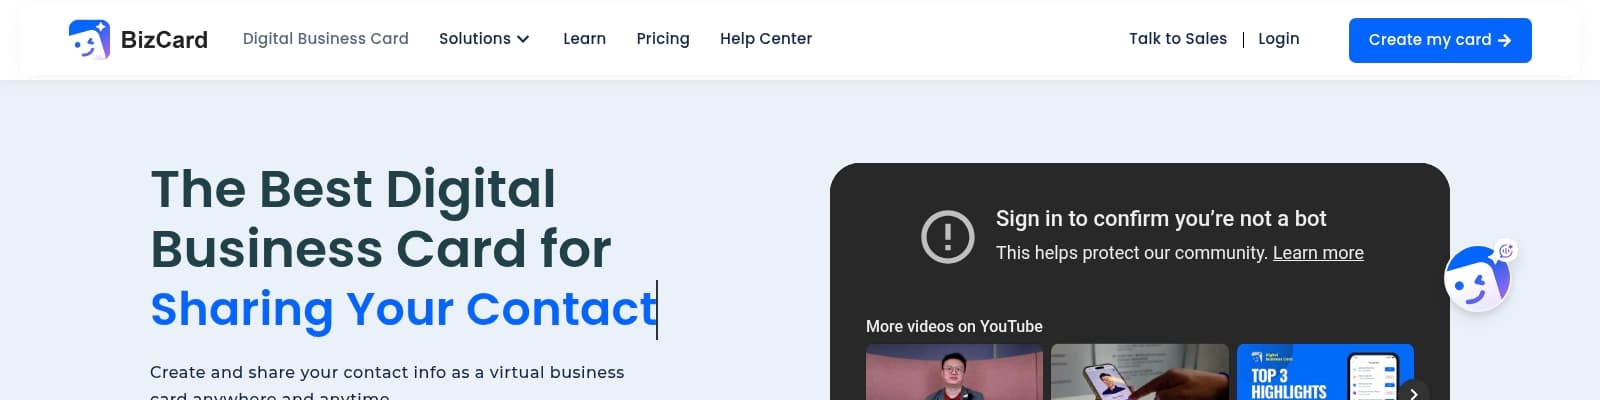Click the small badge on the chat mascot
This screenshot has width=1600, height=400.
[x=1506, y=250]
